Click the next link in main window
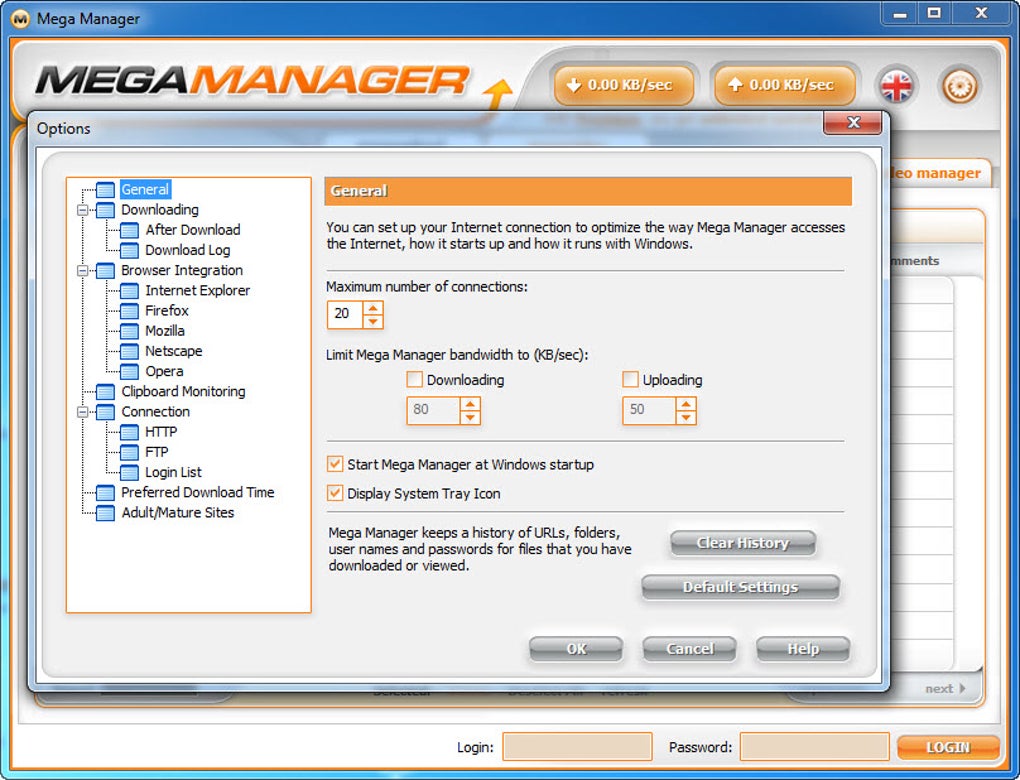The height and width of the screenshot is (780, 1020). coord(945,688)
